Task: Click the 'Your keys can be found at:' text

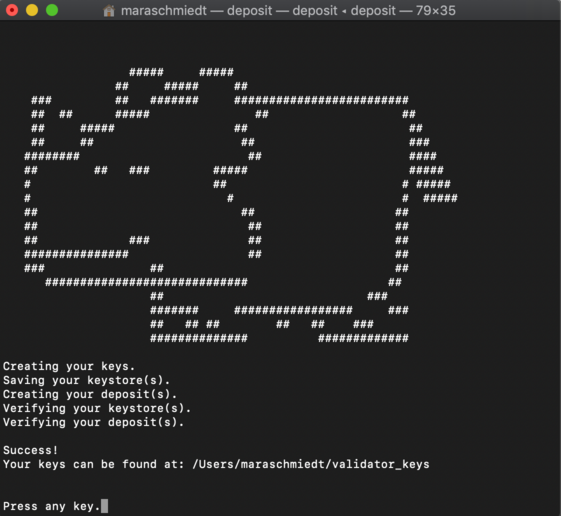Action: 93,464
